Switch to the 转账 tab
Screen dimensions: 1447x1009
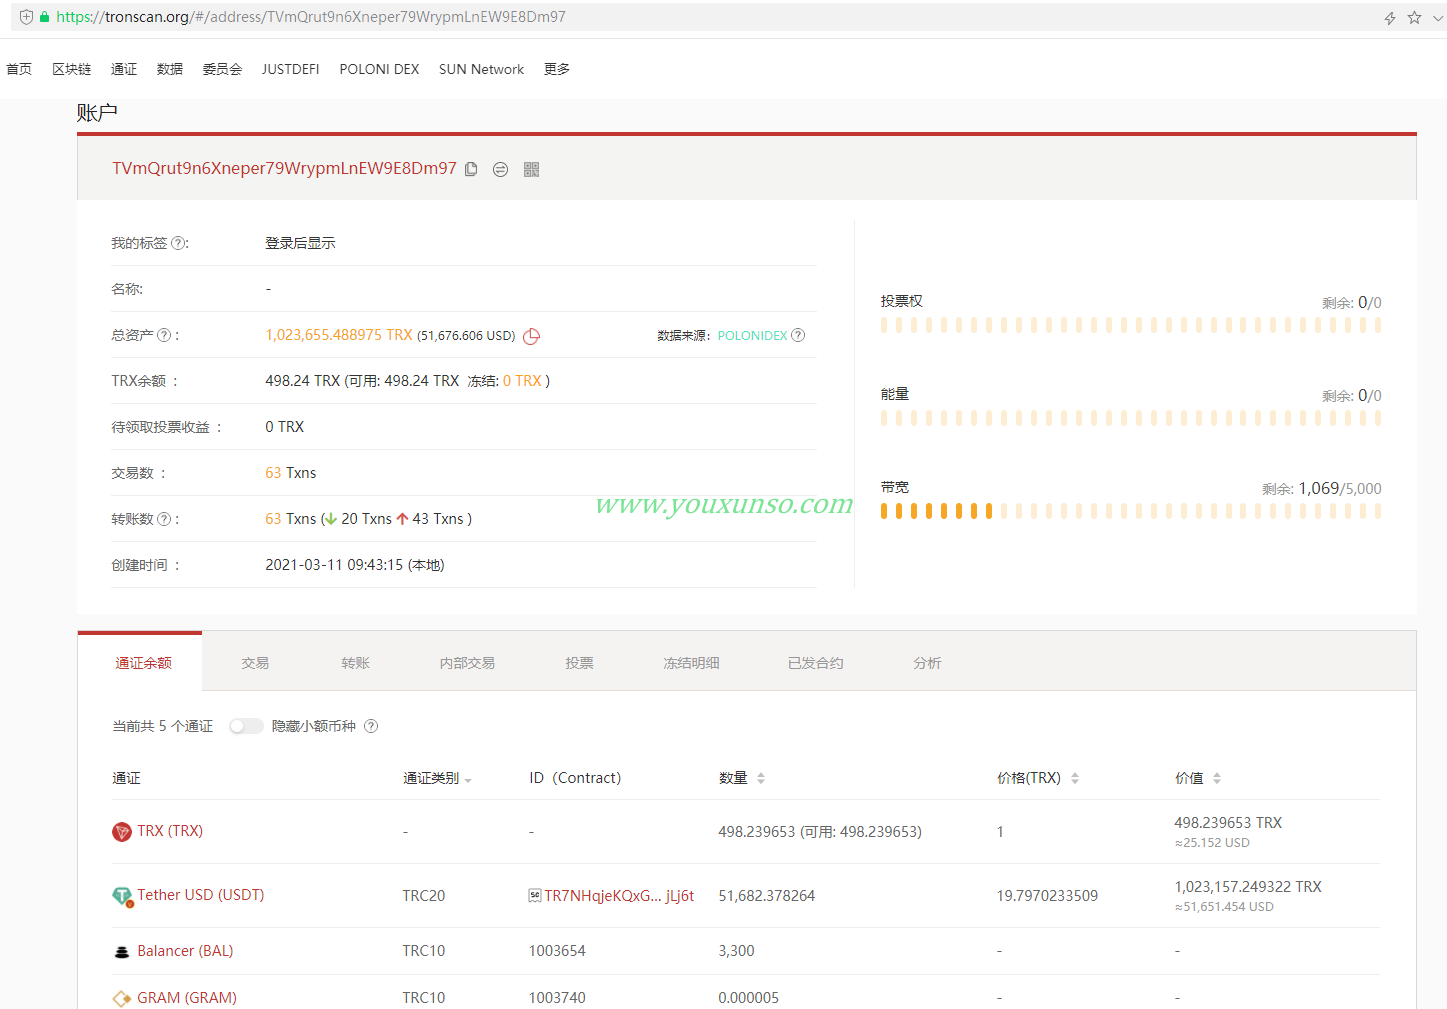(355, 663)
